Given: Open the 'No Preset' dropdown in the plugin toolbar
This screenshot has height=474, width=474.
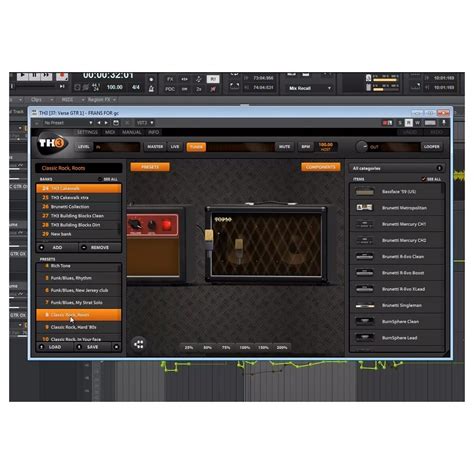Looking at the screenshot, I should click(x=68, y=123).
